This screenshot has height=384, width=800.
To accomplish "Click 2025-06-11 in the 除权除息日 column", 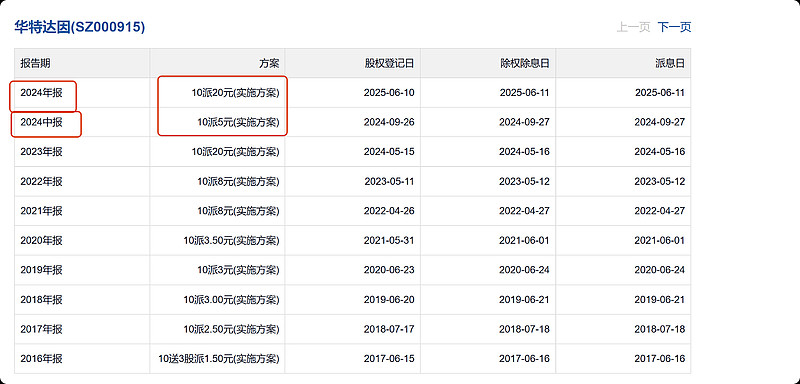I will pyautogui.click(x=524, y=93).
